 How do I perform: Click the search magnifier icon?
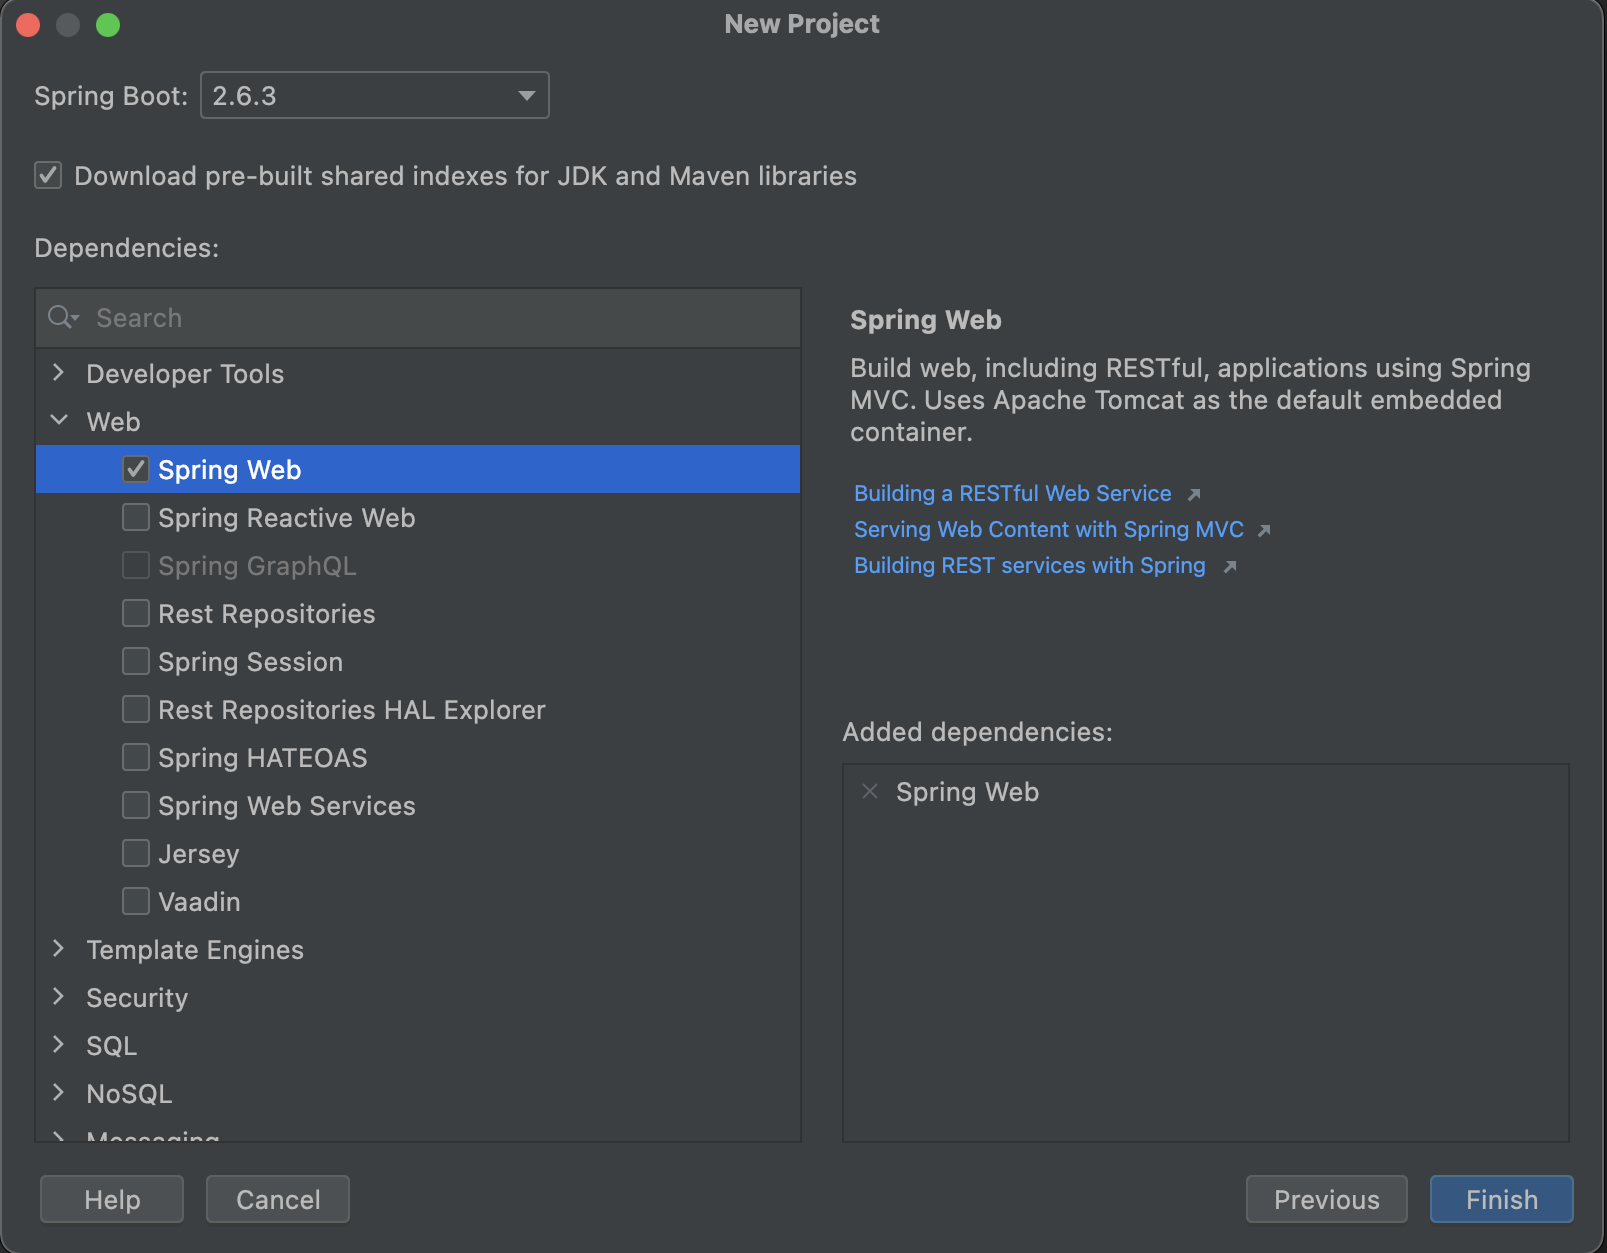(58, 317)
